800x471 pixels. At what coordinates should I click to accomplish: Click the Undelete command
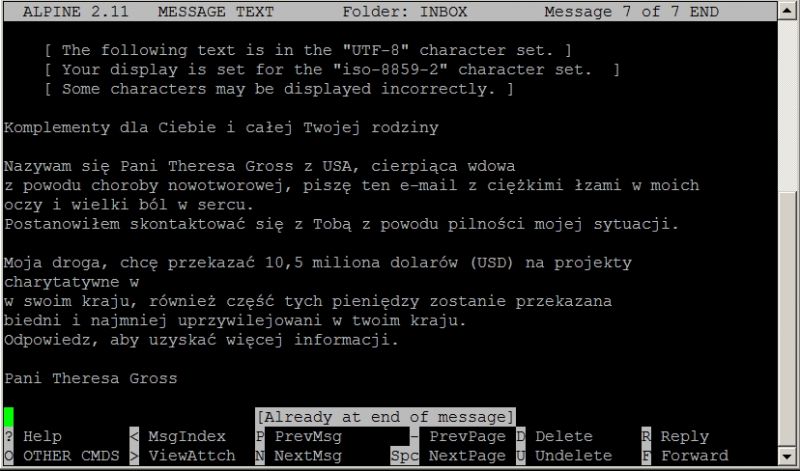pos(573,455)
